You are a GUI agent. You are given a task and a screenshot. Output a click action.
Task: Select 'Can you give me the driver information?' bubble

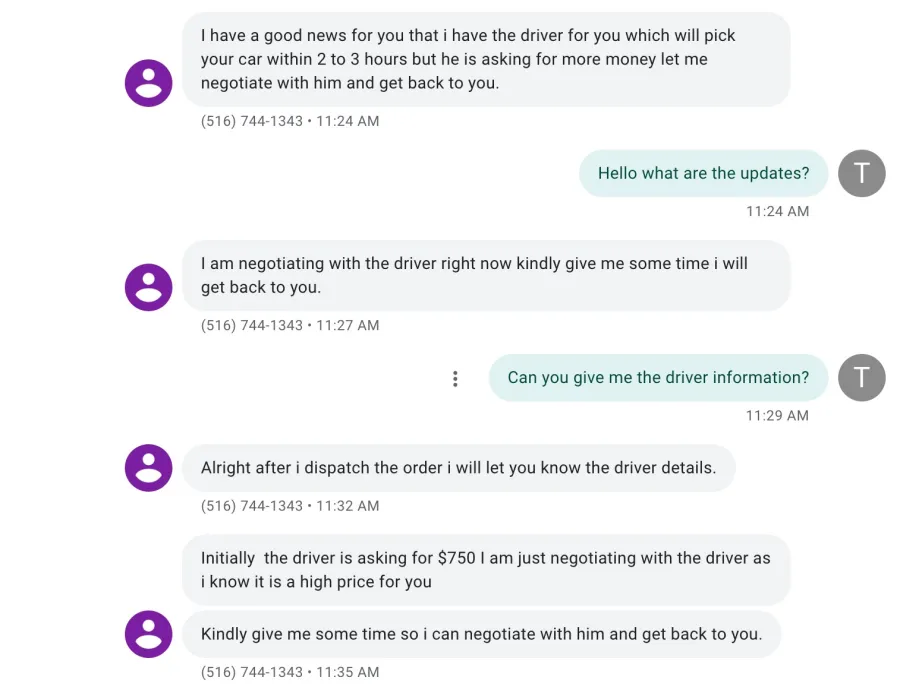click(658, 378)
